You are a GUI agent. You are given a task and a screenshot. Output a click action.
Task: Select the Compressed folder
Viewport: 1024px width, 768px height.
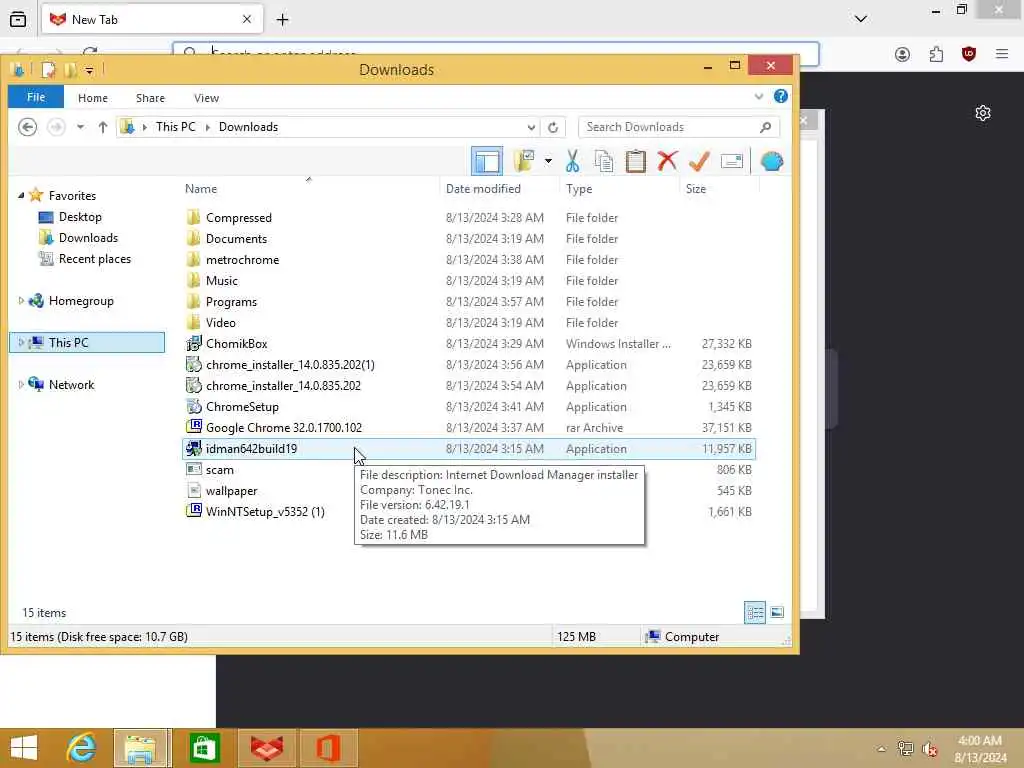click(x=238, y=217)
